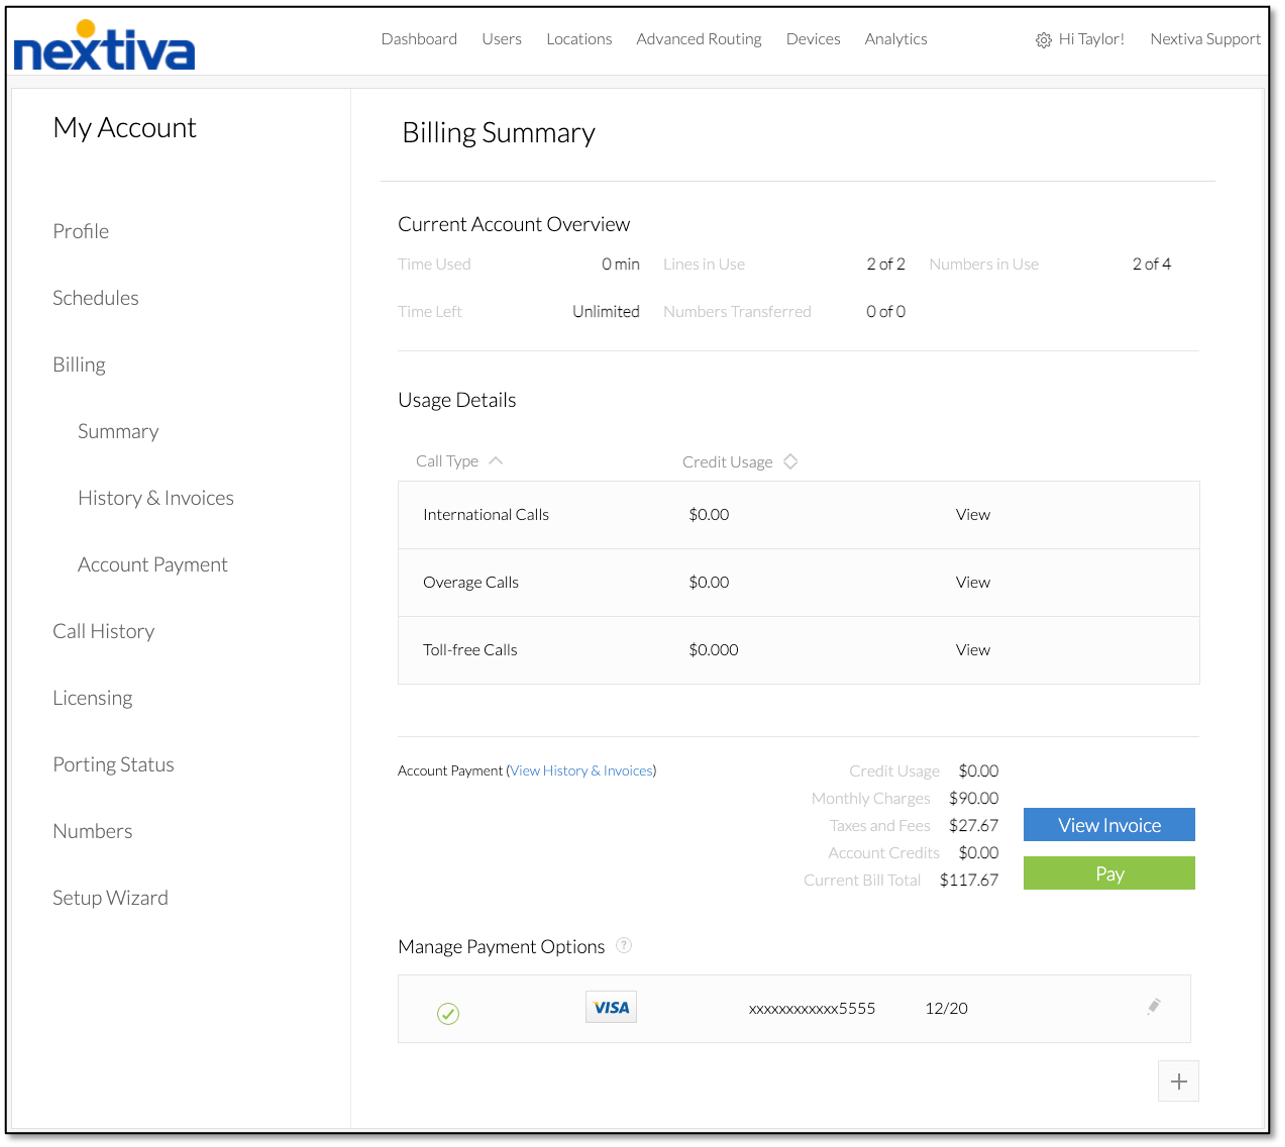Screen dimensions: 1285x1147
Task: Click the help question mark near Manage Payment Options
Action: [x=624, y=945]
